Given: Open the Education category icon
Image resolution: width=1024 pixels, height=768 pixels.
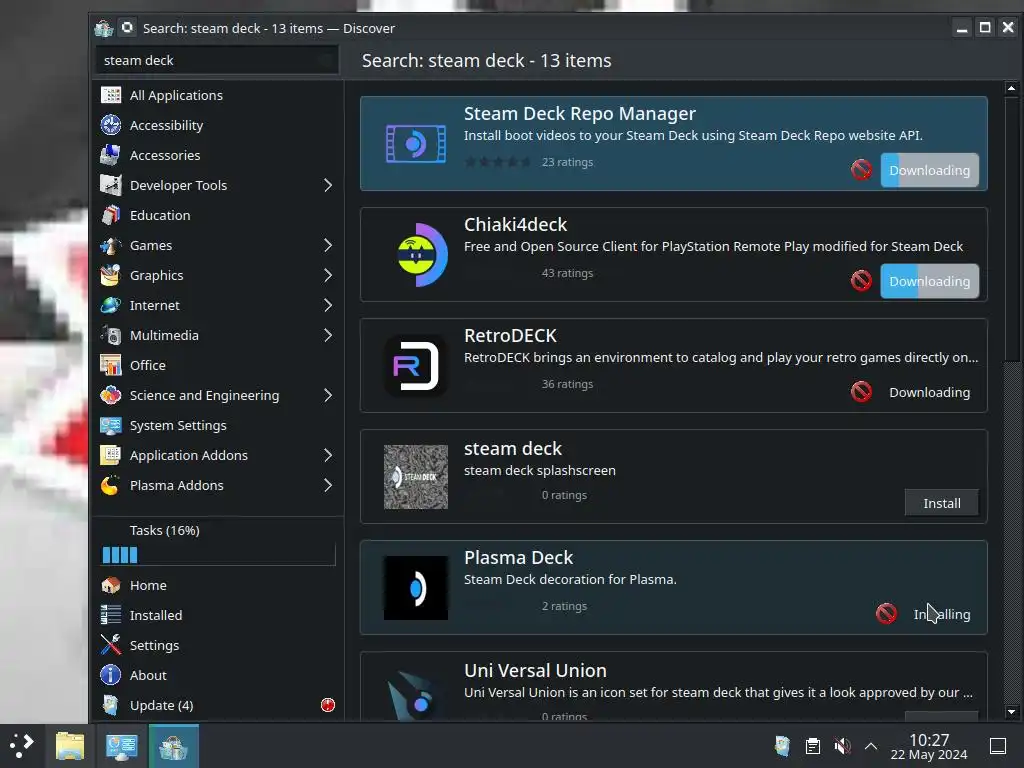Looking at the screenshot, I should coord(110,216).
